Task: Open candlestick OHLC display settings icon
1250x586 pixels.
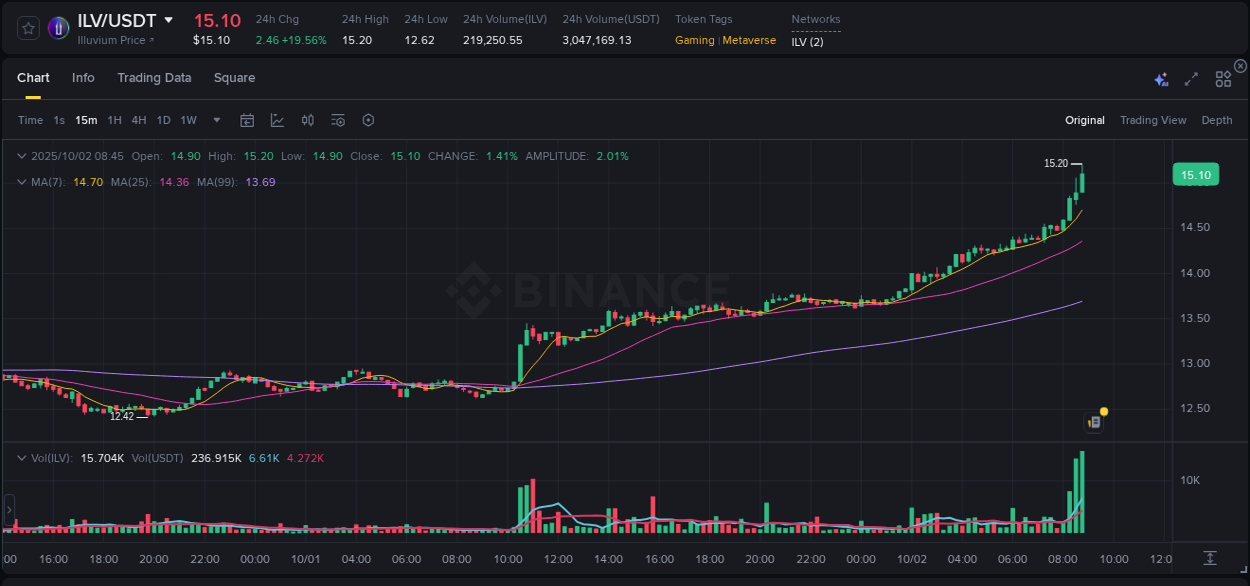Action: click(307, 120)
